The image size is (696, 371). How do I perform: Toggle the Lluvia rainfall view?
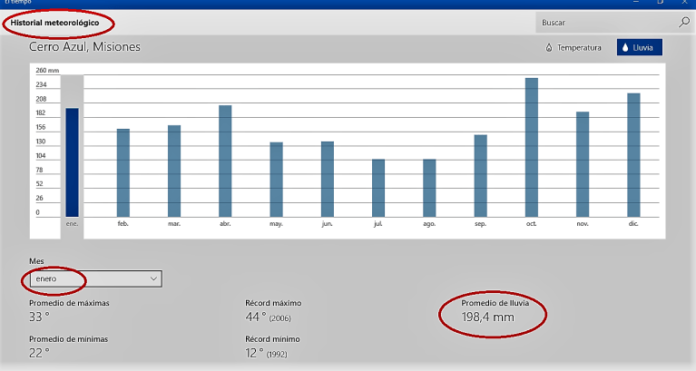[639, 47]
